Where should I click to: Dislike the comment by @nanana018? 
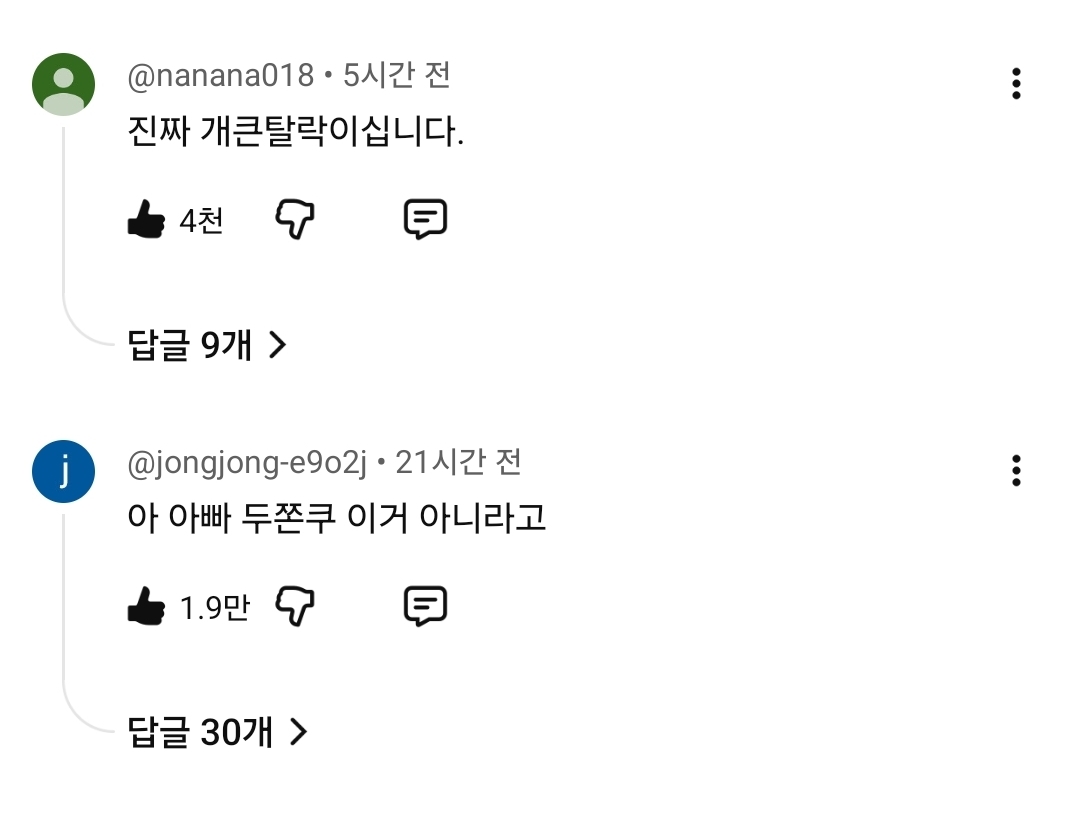pyautogui.click(x=295, y=219)
